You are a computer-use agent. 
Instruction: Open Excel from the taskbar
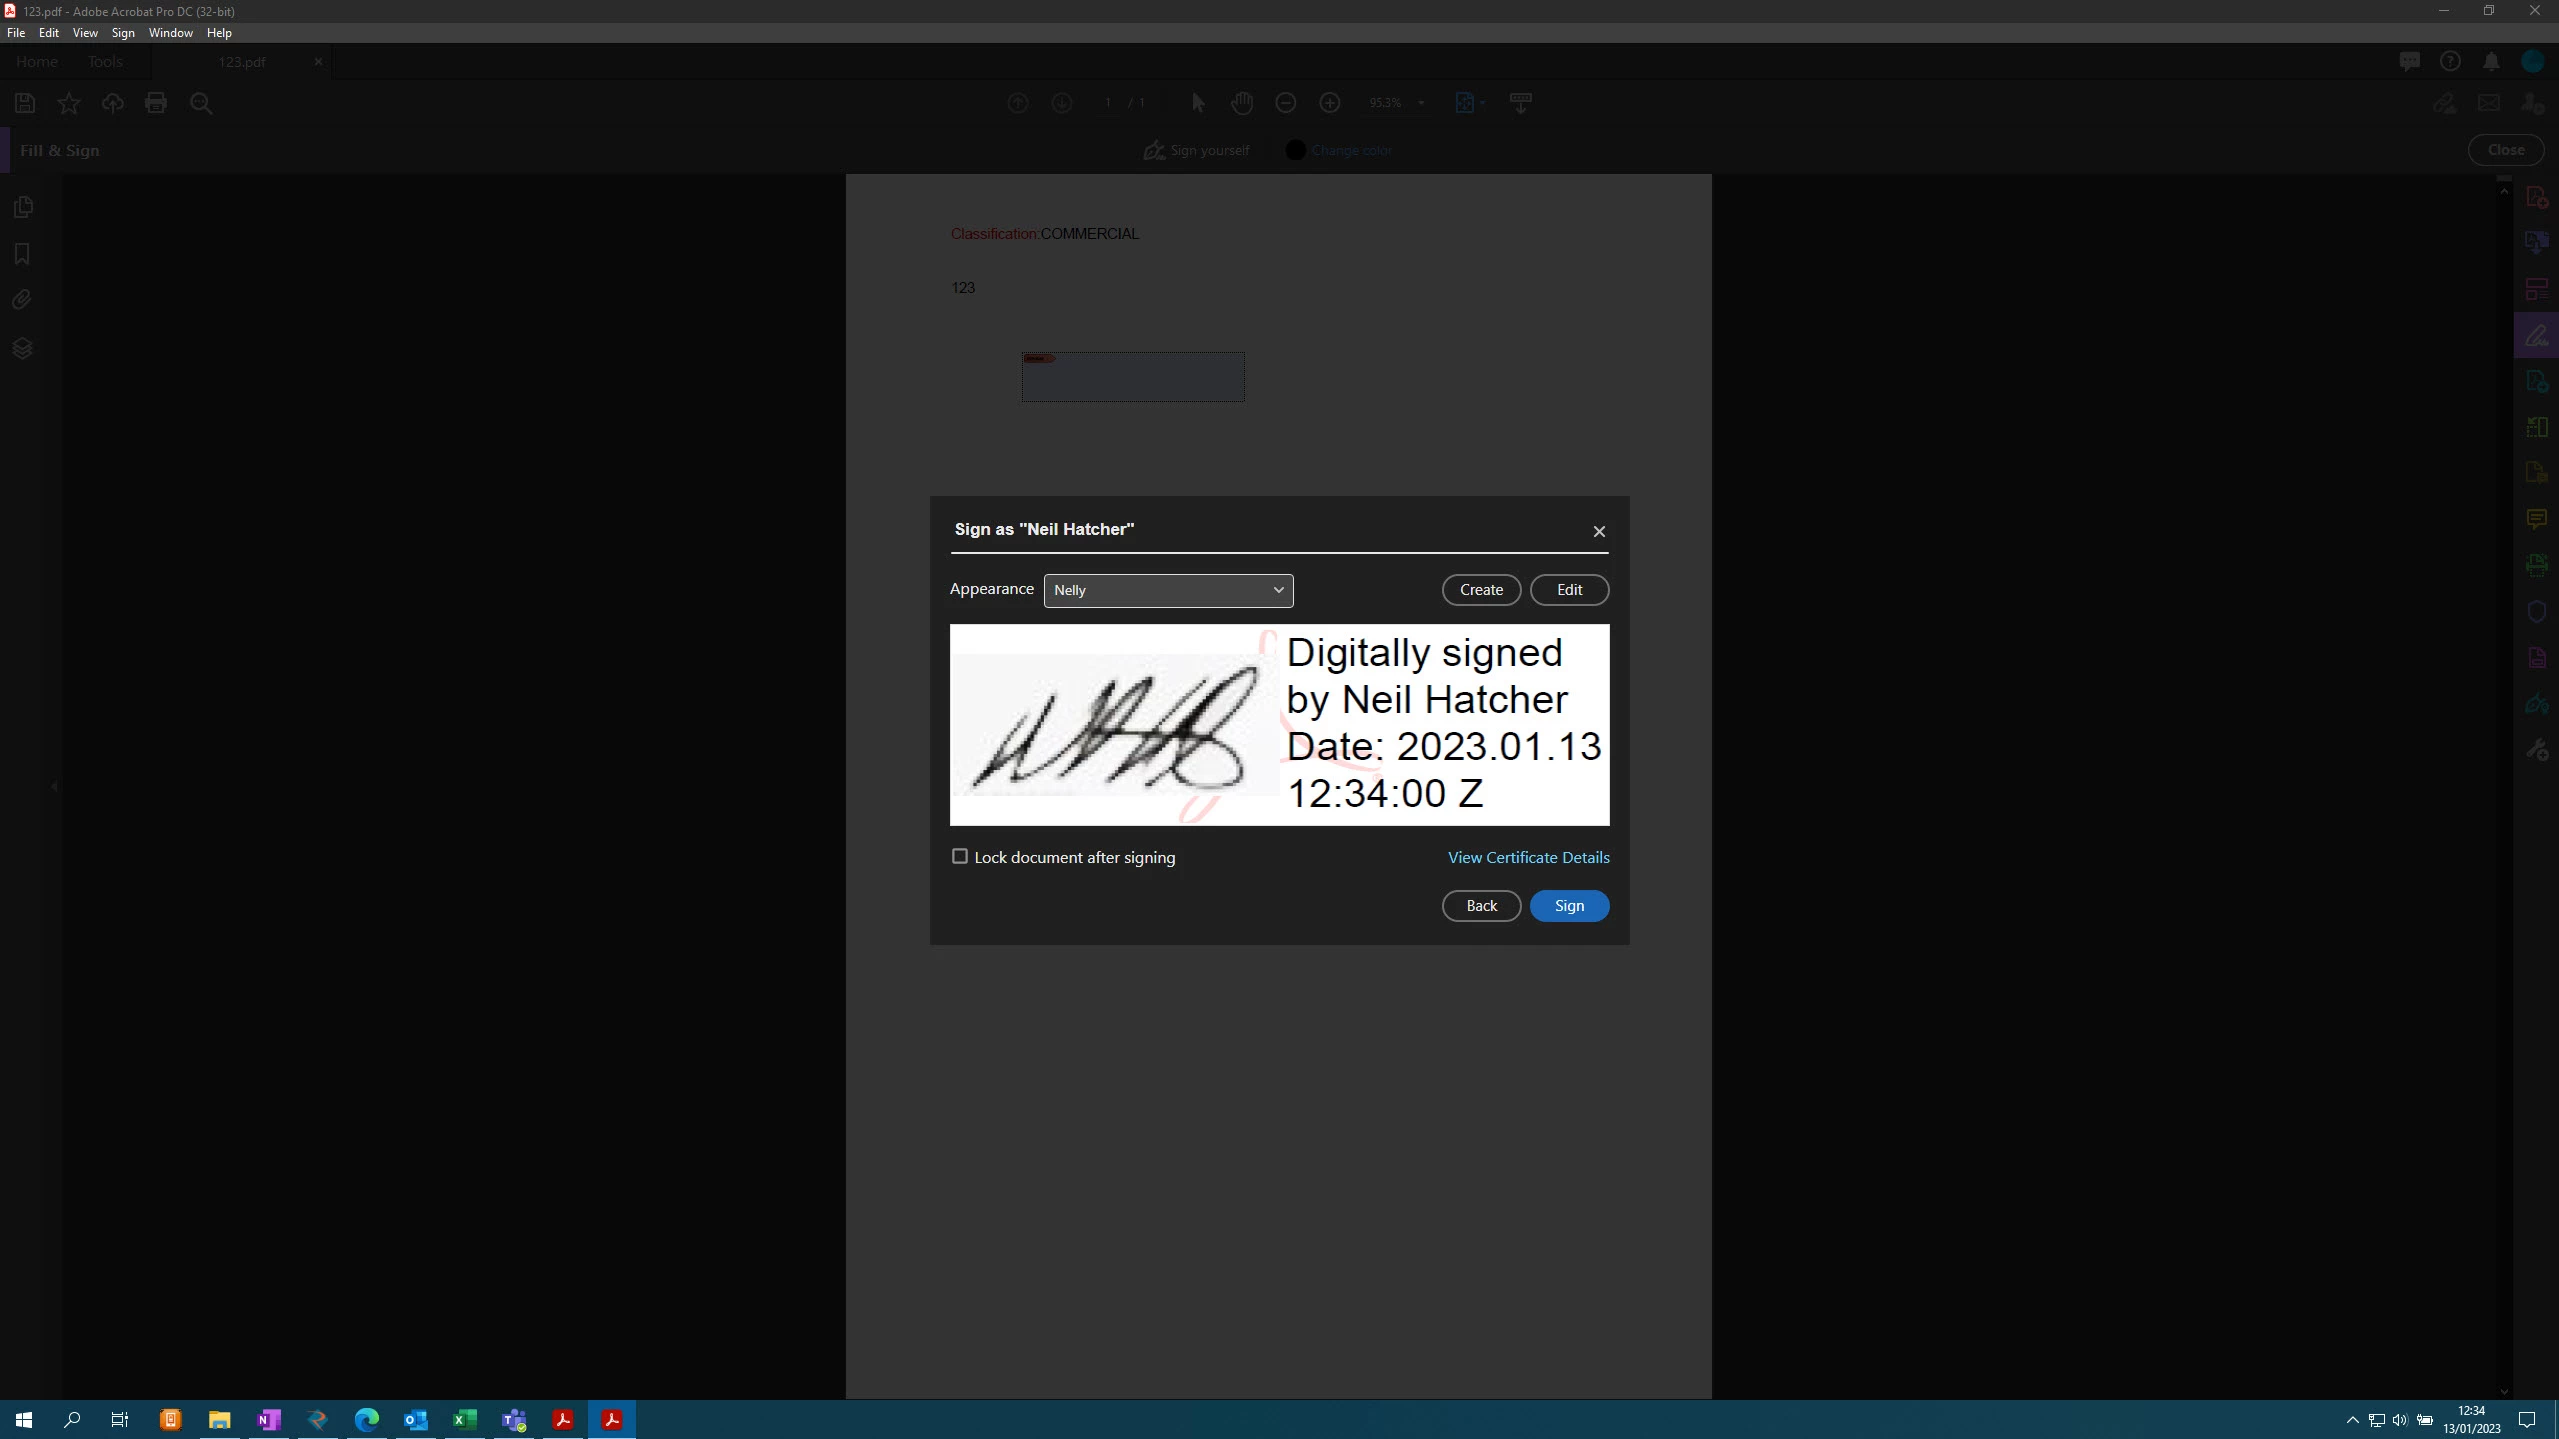(465, 1419)
